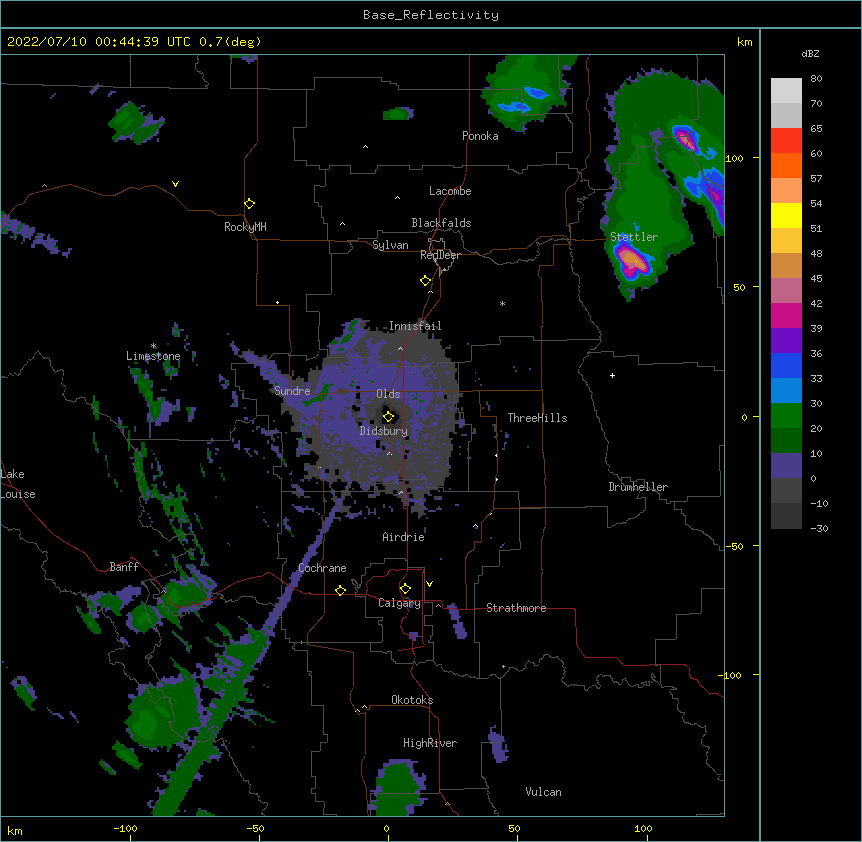The image size is (862, 842).
Task: Select the Vulcan city label
Action: [x=543, y=792]
